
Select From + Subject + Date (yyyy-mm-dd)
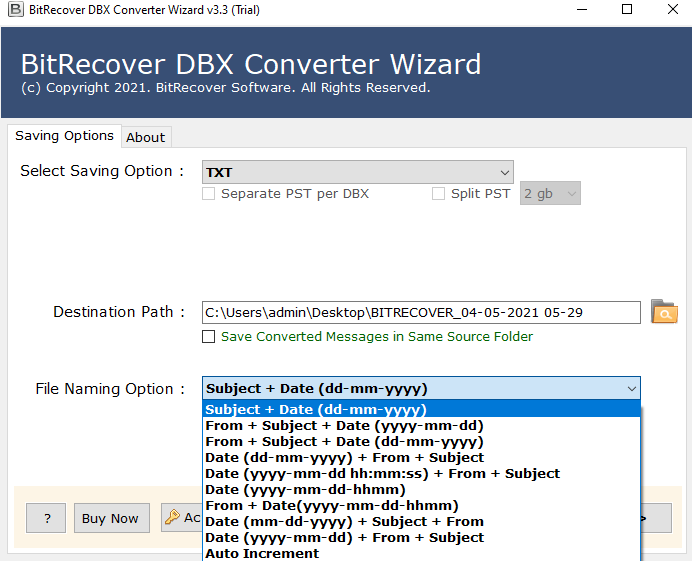[x=421, y=425]
